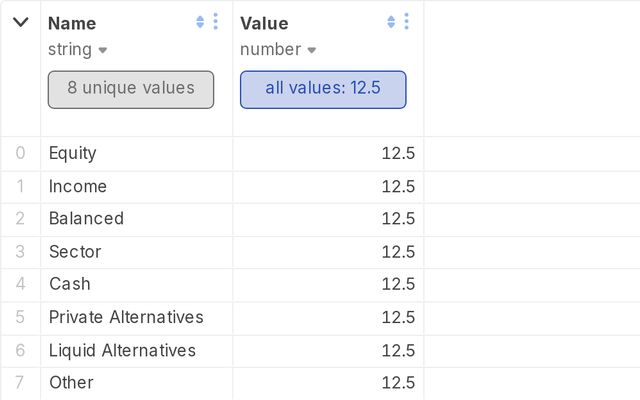This screenshot has height=400, width=640.
Task: Click row index 0 in the gutter
Action: tap(20, 153)
